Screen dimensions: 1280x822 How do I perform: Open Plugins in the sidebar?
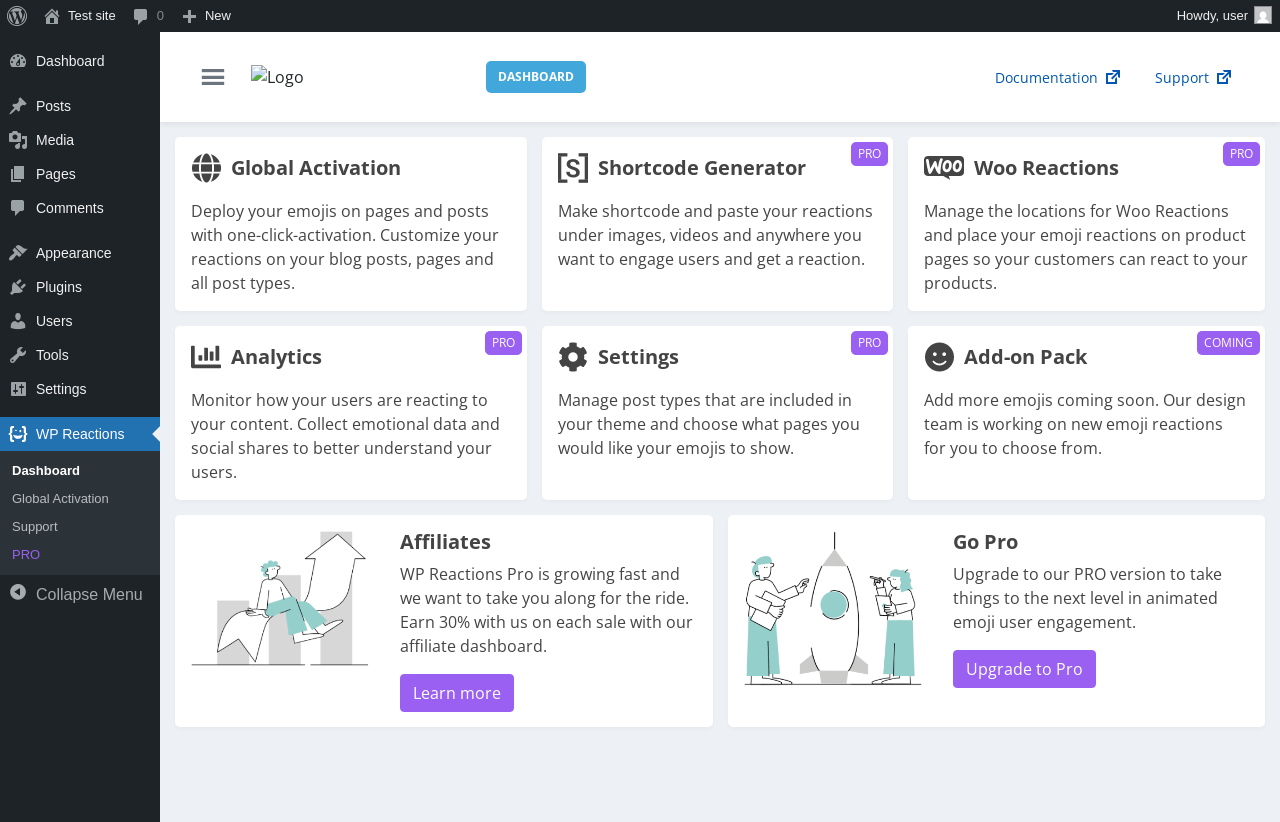click(x=80, y=287)
